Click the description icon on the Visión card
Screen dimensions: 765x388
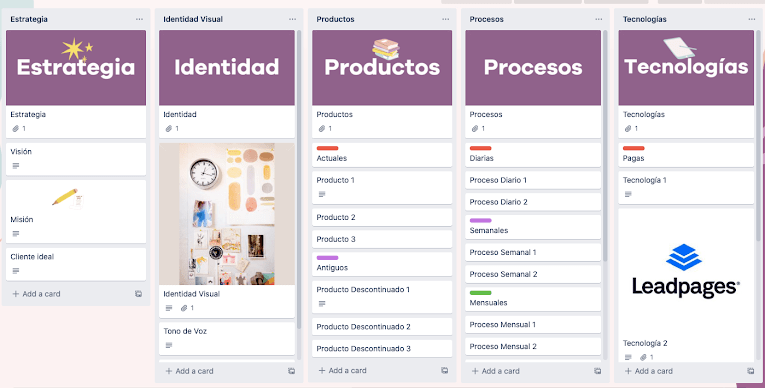point(16,166)
